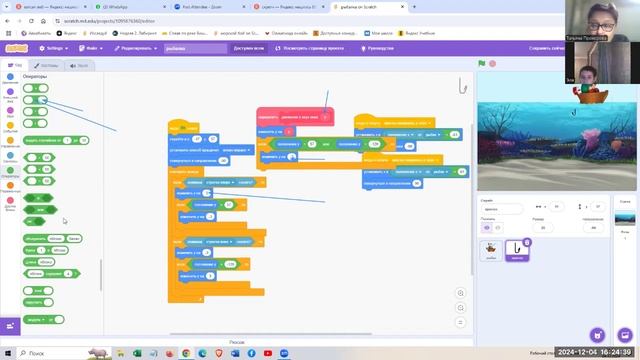
Task: Select the Variables blocks category circle
Action: point(10,185)
